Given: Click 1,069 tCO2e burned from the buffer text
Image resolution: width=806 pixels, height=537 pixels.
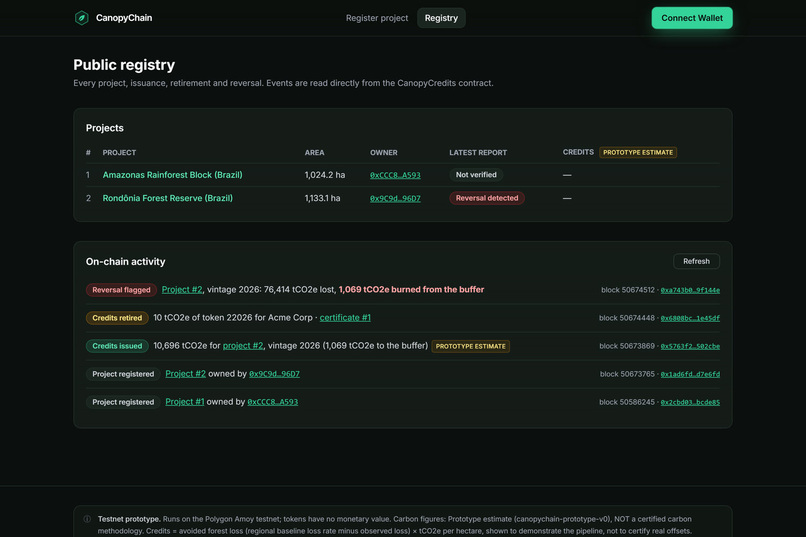Looking at the screenshot, I should click(x=411, y=289).
